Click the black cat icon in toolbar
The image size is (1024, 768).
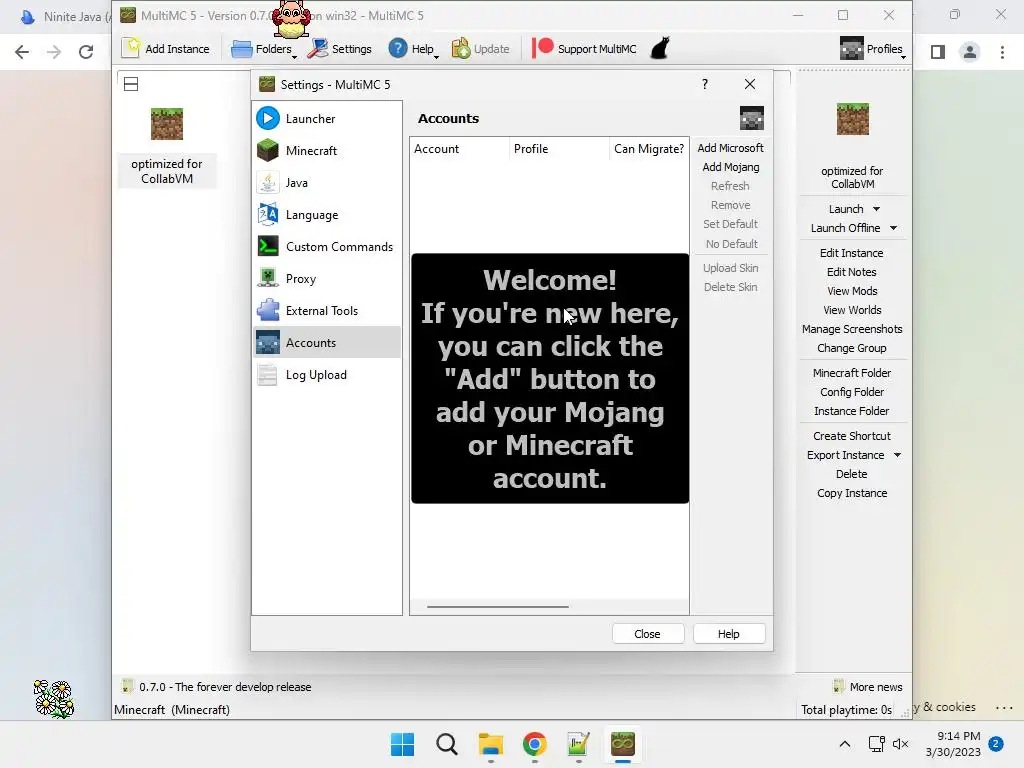(660, 49)
